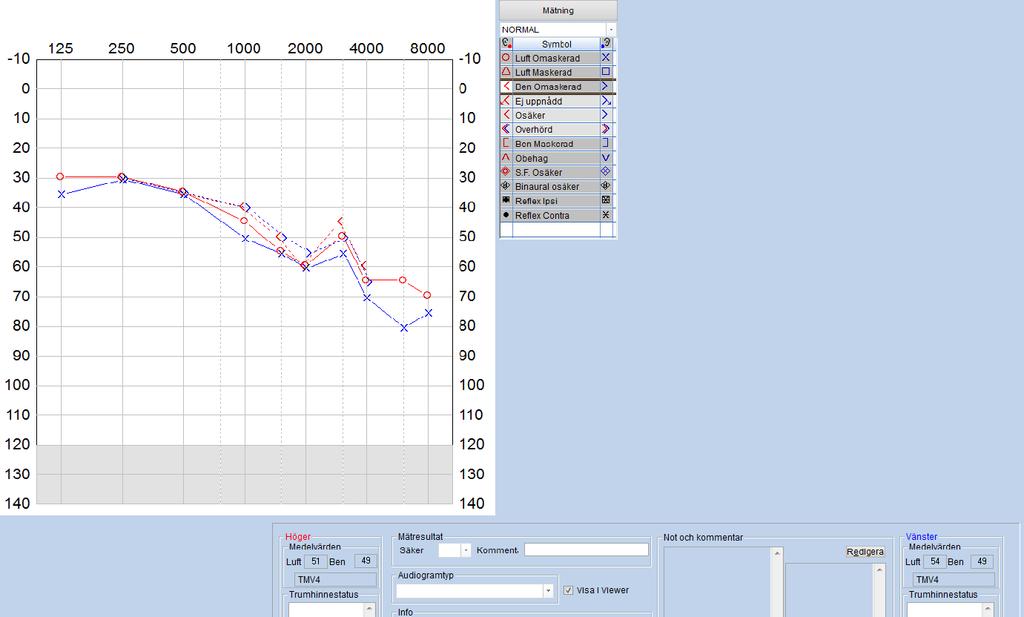Click scroll-up arrow of left Not och kommentar box

[x=777, y=554]
